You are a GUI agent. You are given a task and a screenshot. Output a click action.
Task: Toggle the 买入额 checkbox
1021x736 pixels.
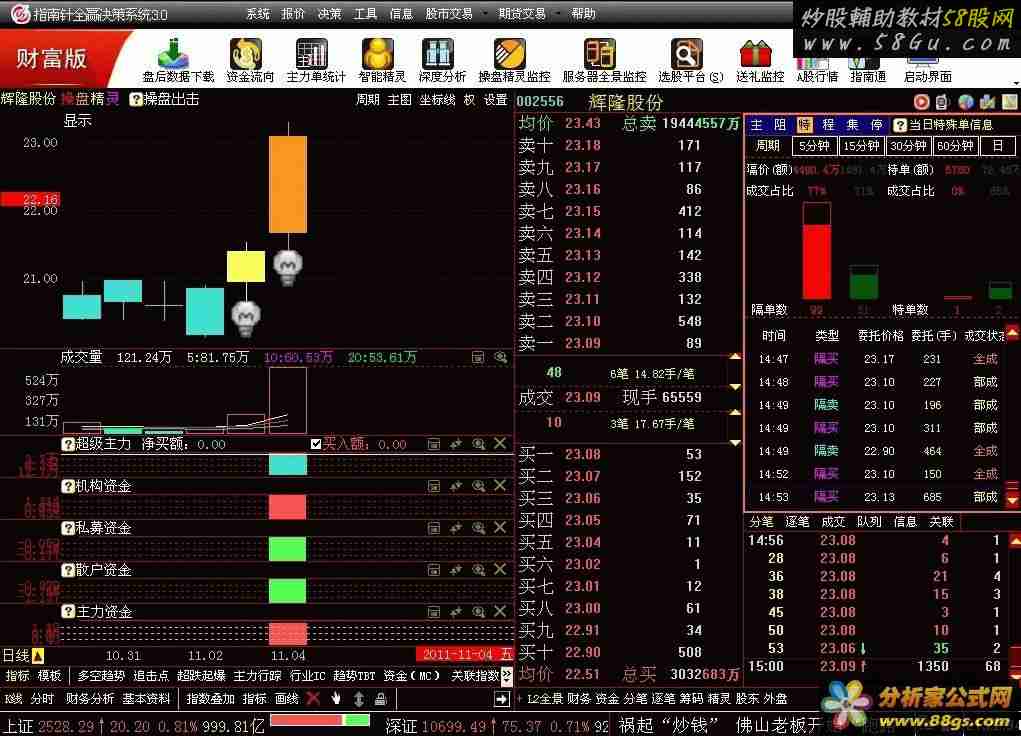point(316,444)
